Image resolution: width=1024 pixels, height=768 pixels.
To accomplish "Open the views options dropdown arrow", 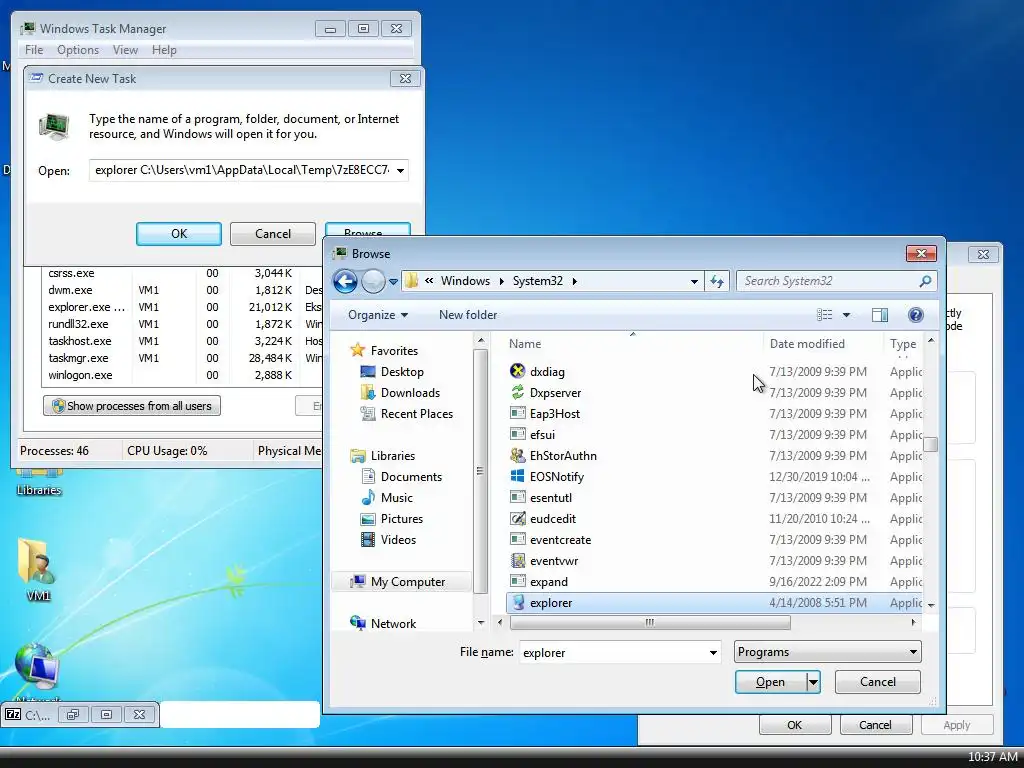I will coord(846,315).
